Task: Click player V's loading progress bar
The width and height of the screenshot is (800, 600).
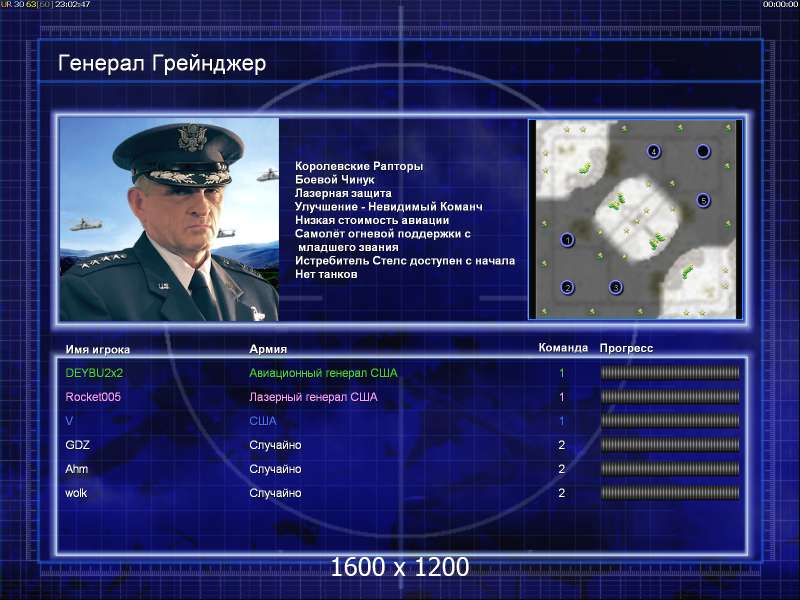Action: pos(670,421)
